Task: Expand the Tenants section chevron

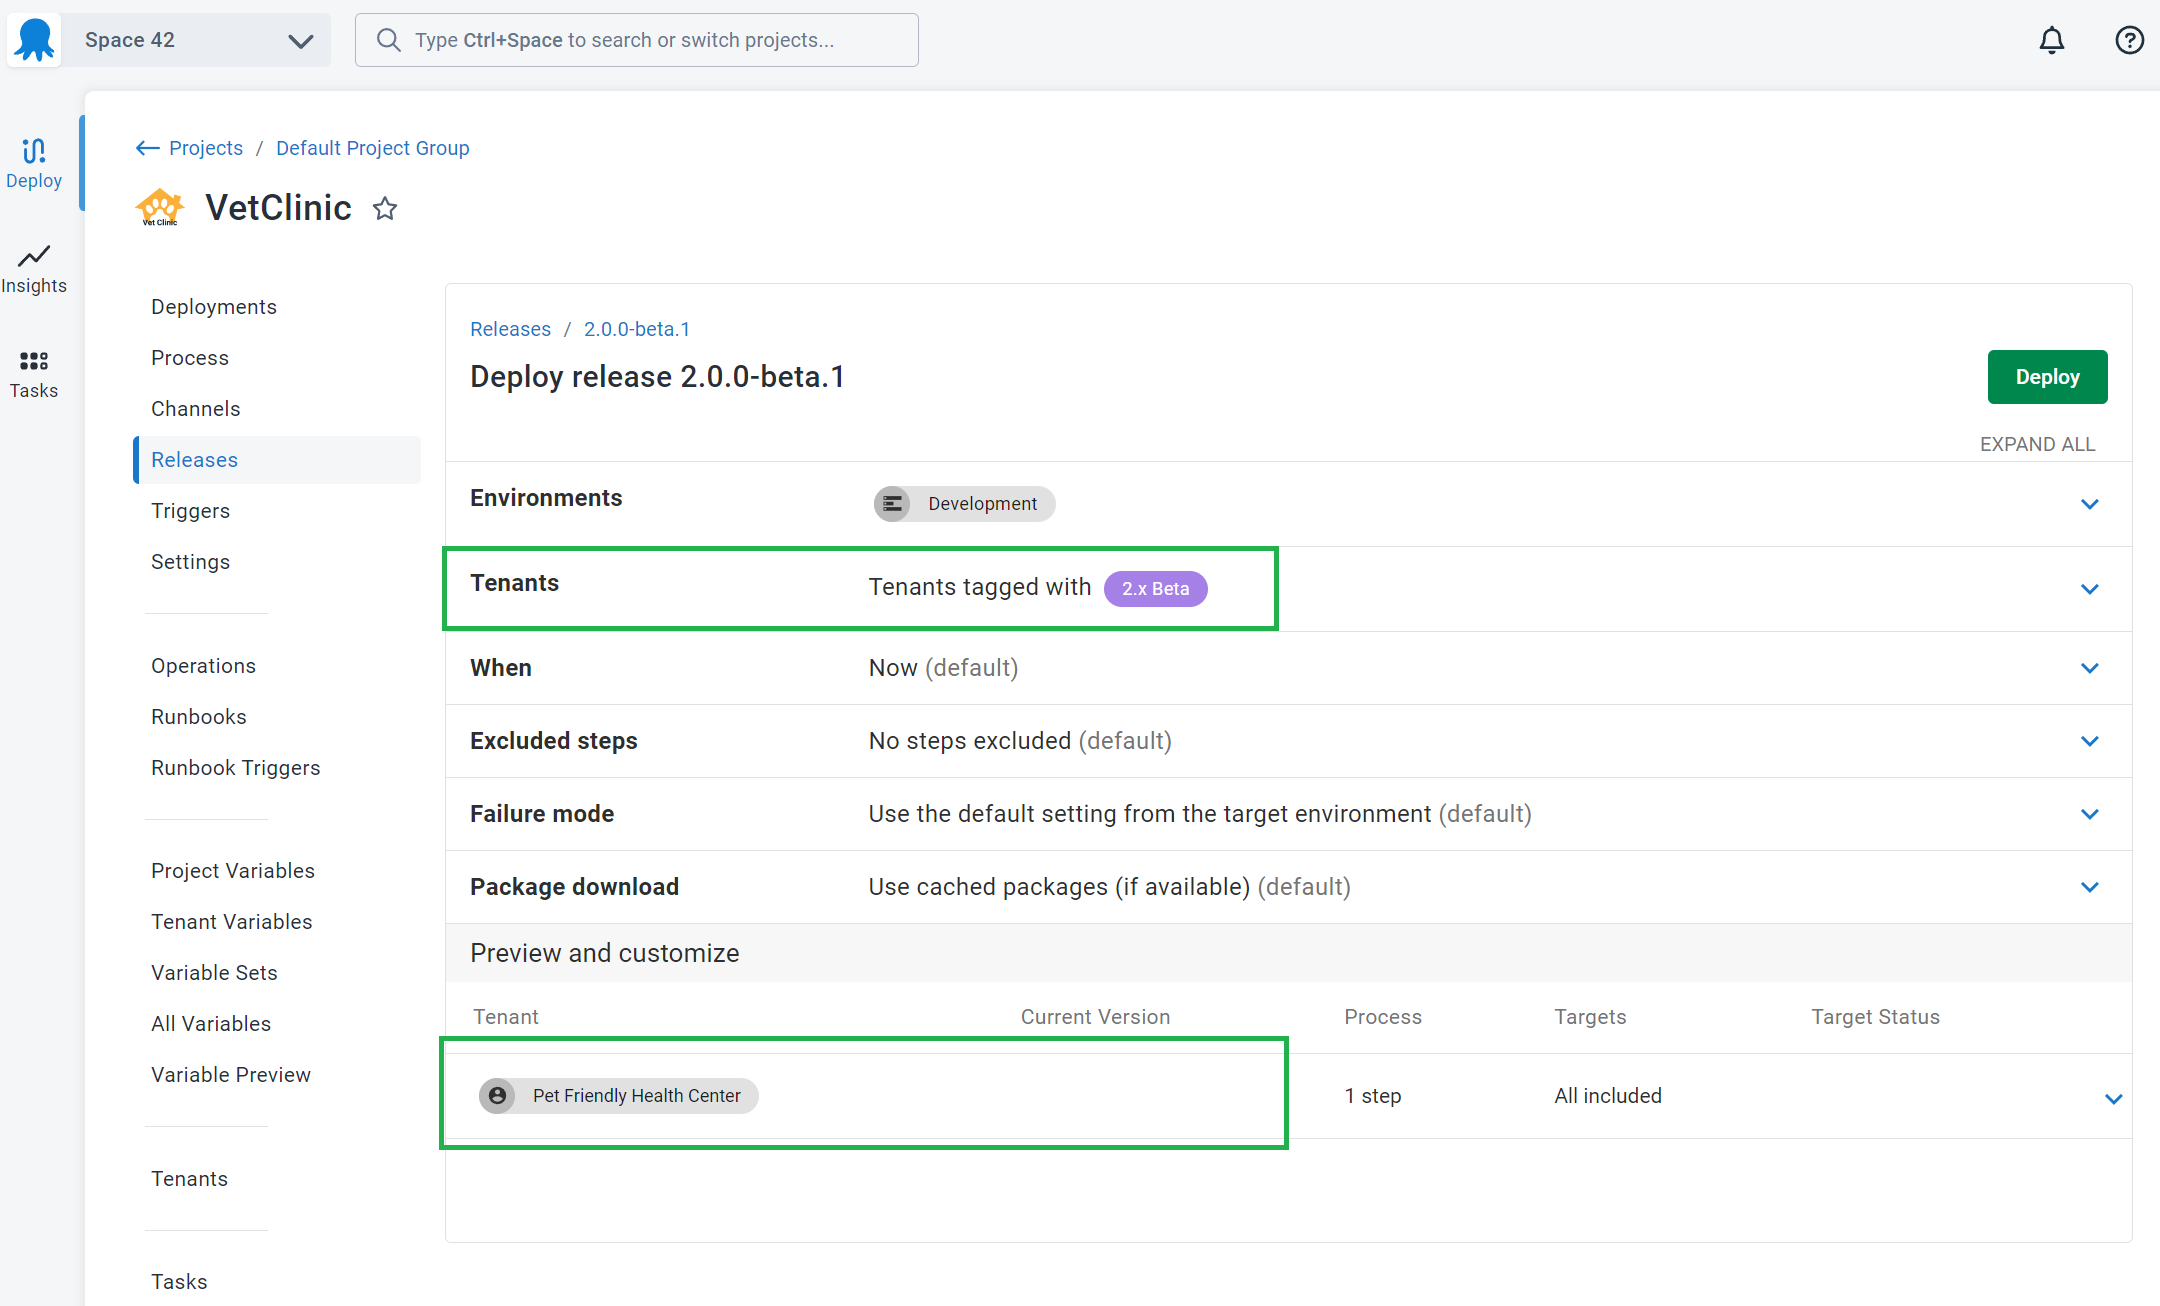Action: [2089, 589]
